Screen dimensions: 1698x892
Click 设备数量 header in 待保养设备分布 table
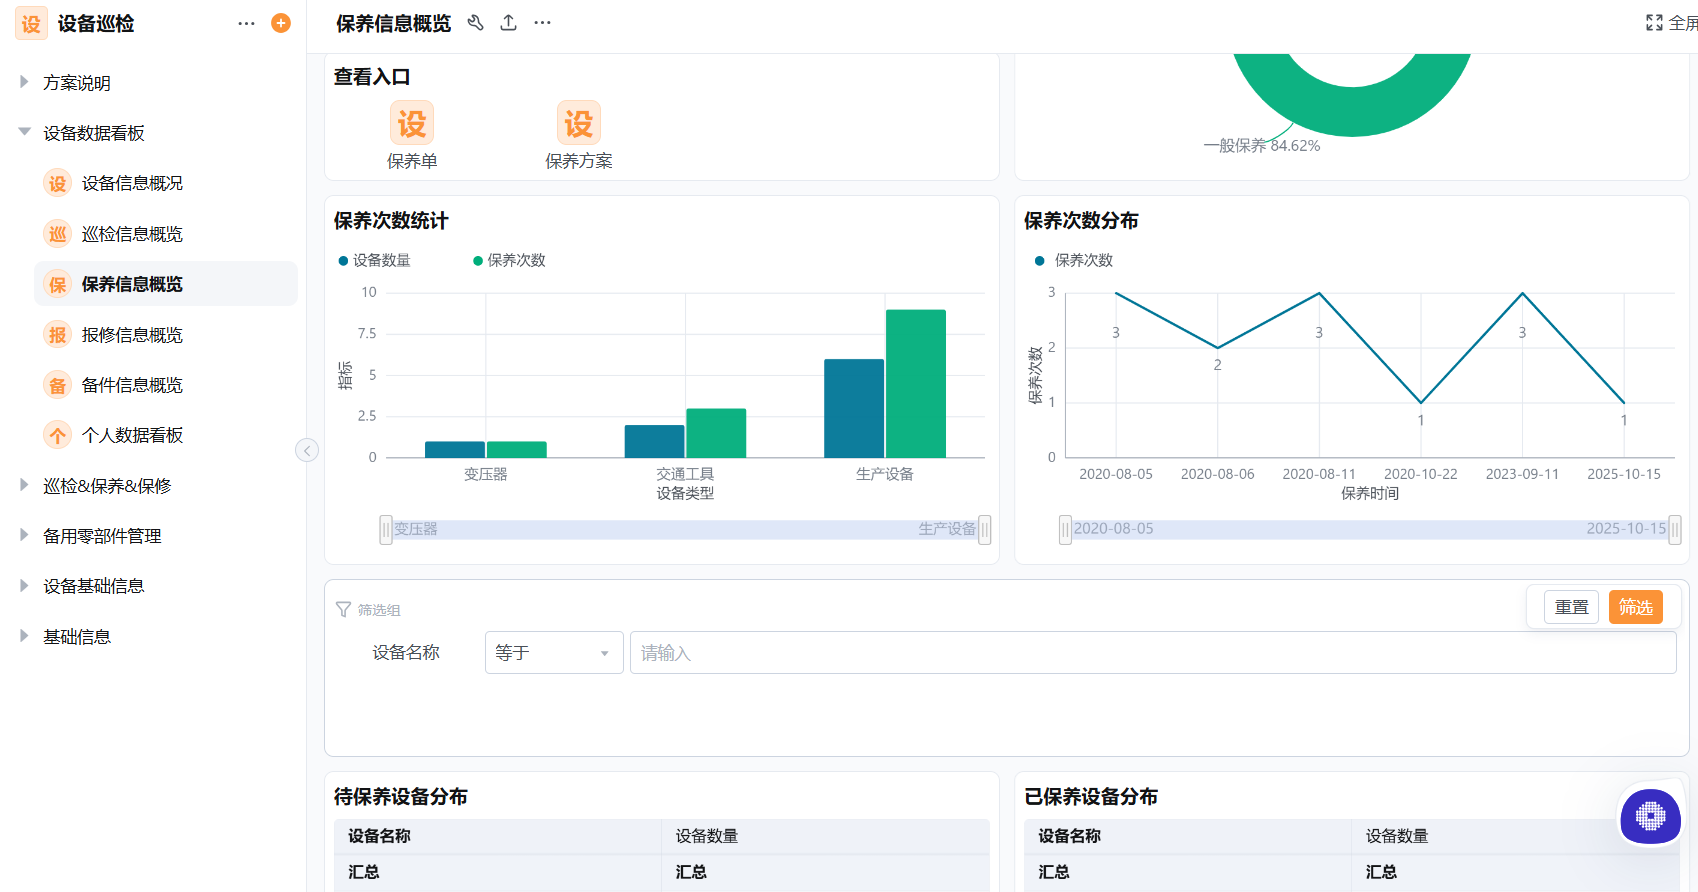tap(707, 836)
